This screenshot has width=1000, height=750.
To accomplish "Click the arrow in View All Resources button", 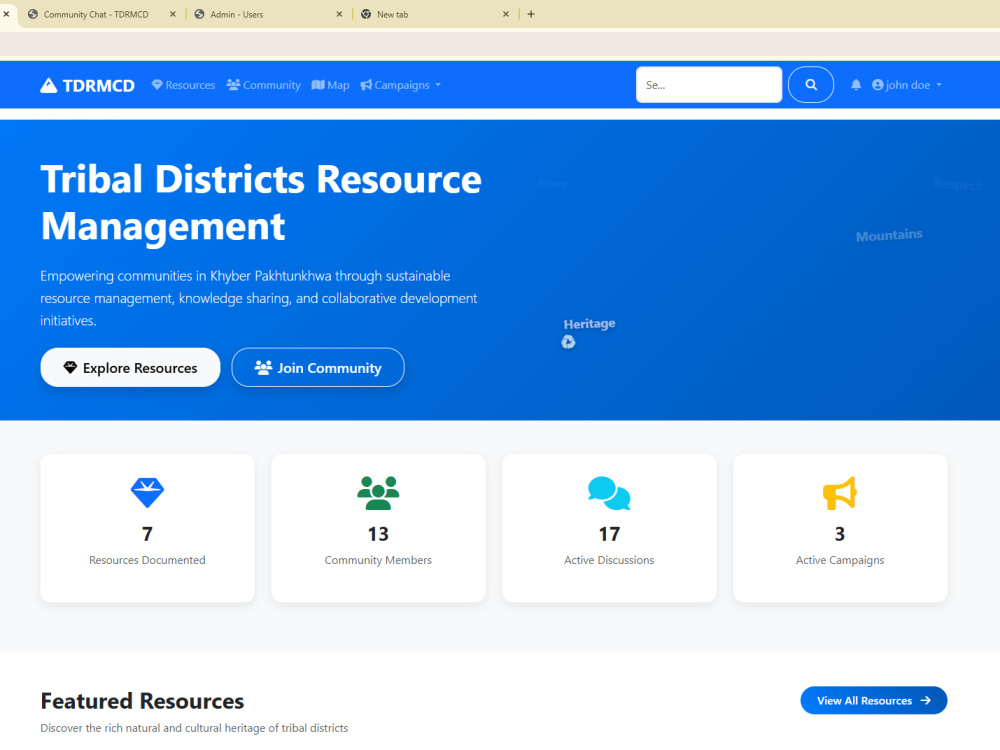I will [x=925, y=700].
